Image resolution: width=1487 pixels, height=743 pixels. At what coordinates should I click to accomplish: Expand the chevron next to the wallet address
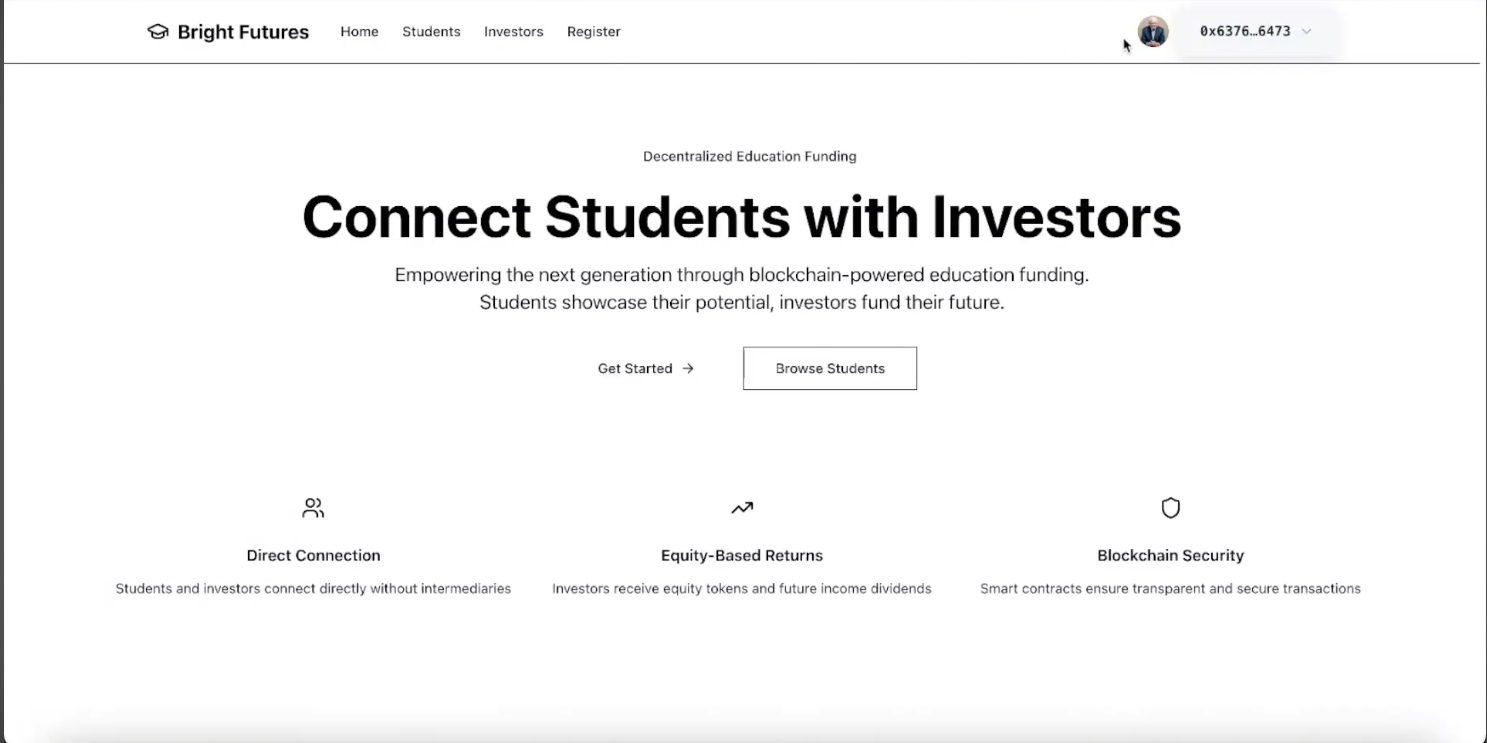(1306, 31)
